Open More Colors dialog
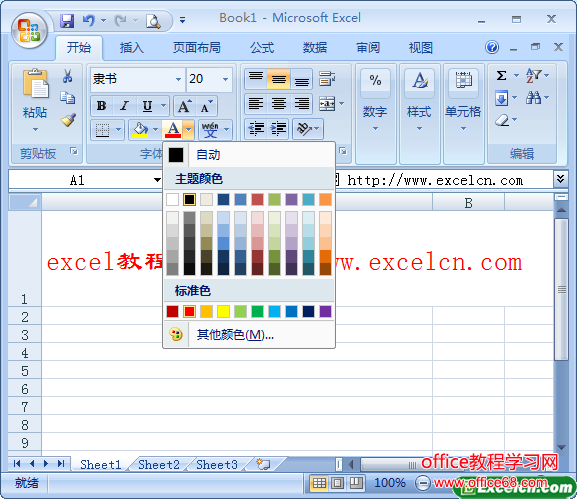 click(249, 335)
